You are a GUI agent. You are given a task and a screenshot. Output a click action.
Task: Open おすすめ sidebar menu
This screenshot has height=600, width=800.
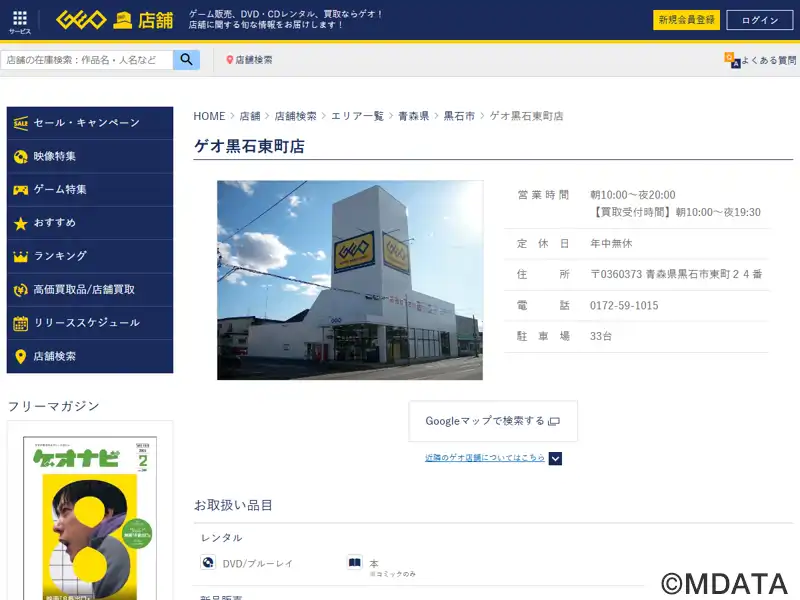(90, 223)
